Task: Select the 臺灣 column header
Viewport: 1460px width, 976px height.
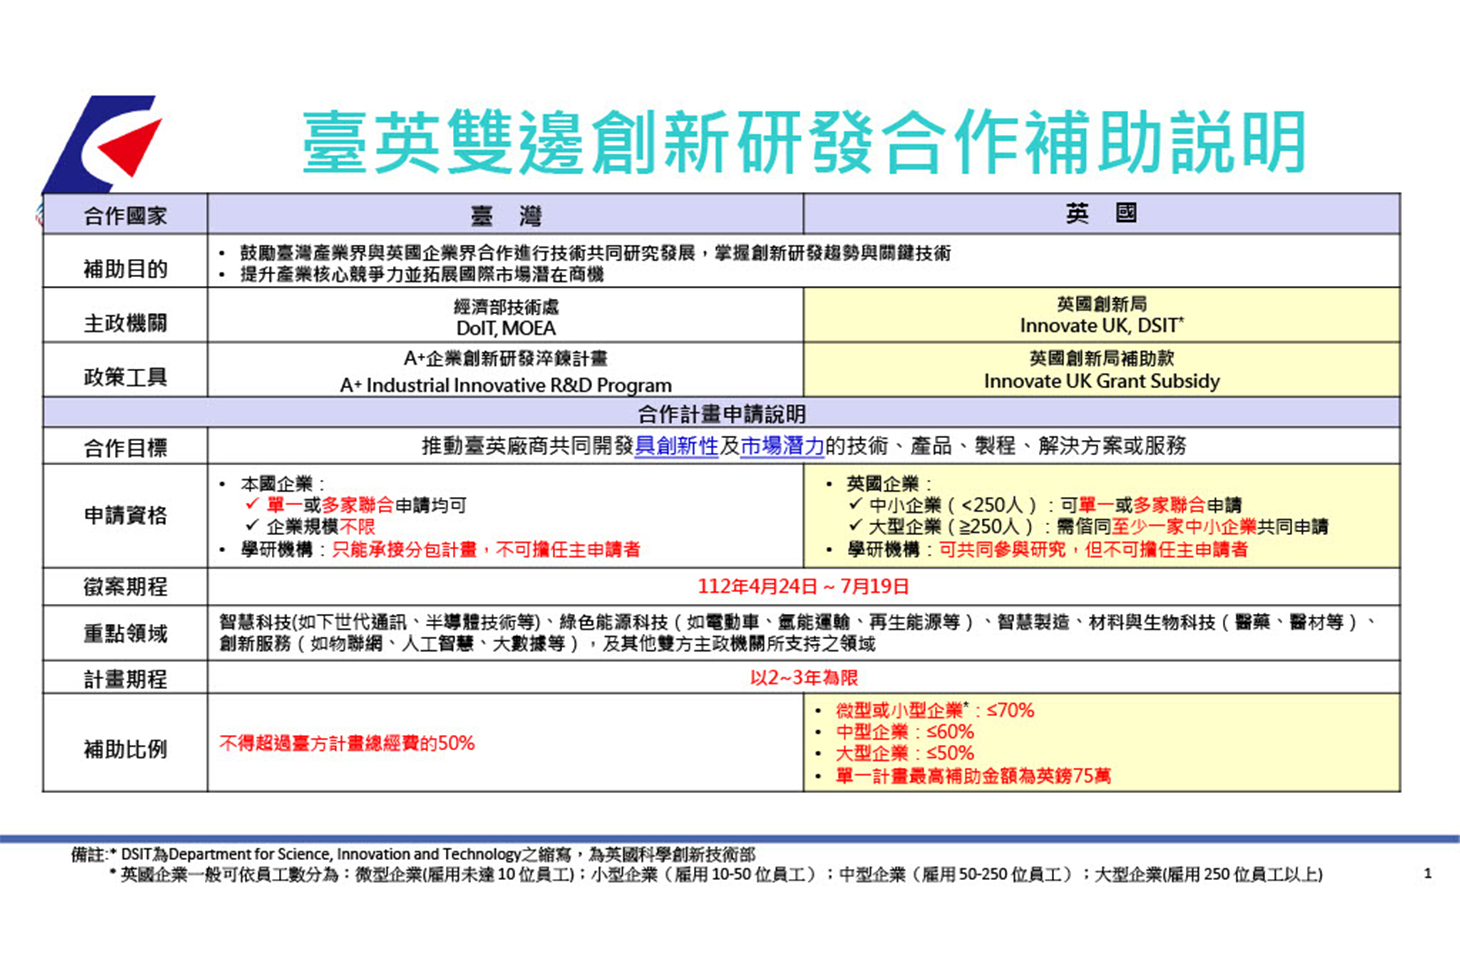Action: point(506,215)
